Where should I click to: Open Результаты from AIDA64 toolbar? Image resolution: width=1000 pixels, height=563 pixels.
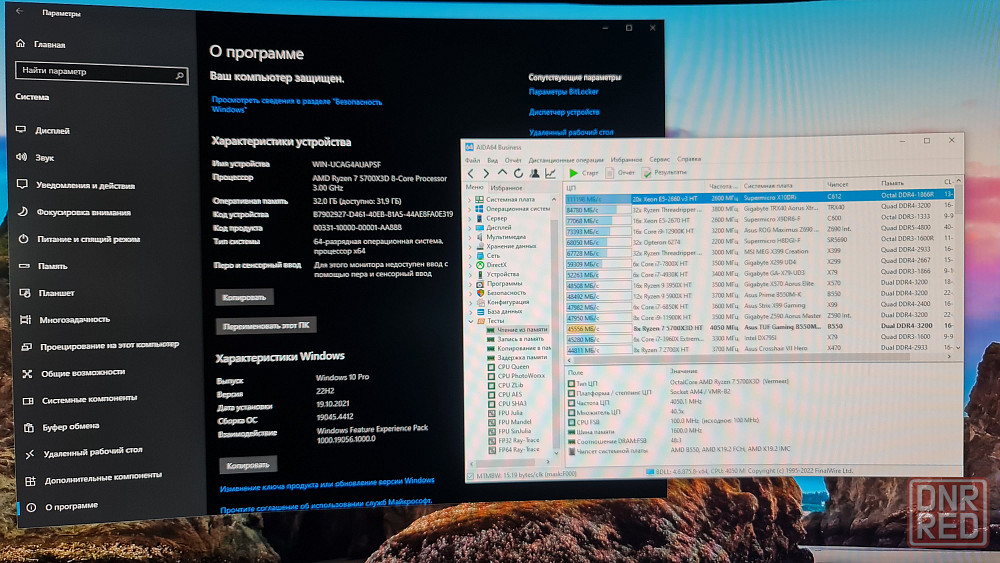pyautogui.click(x=664, y=172)
